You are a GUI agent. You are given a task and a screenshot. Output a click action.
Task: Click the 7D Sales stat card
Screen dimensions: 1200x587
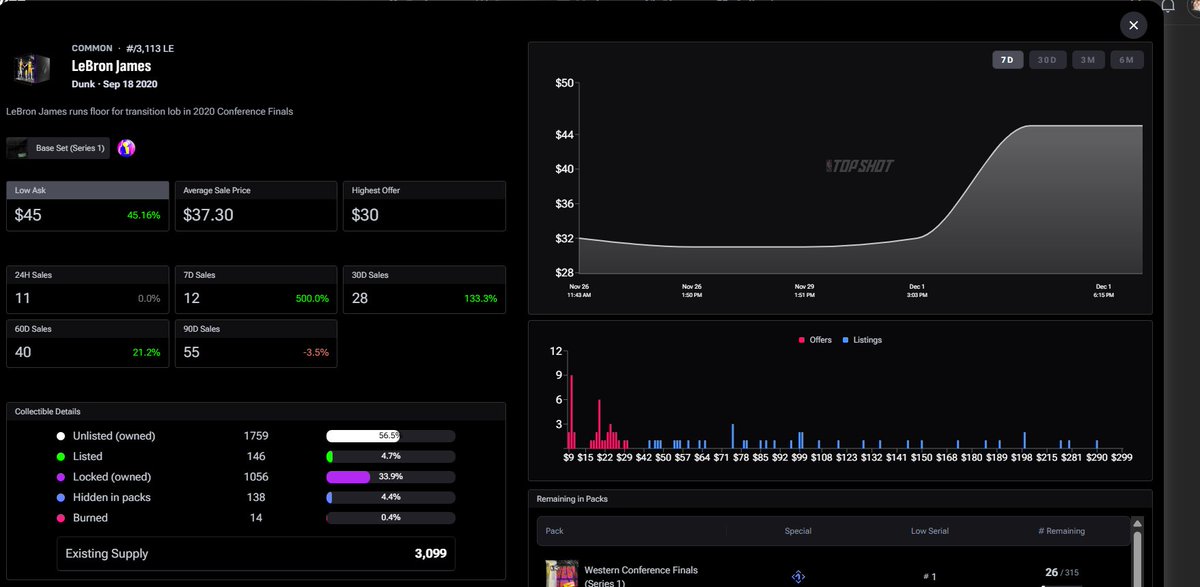coord(255,290)
